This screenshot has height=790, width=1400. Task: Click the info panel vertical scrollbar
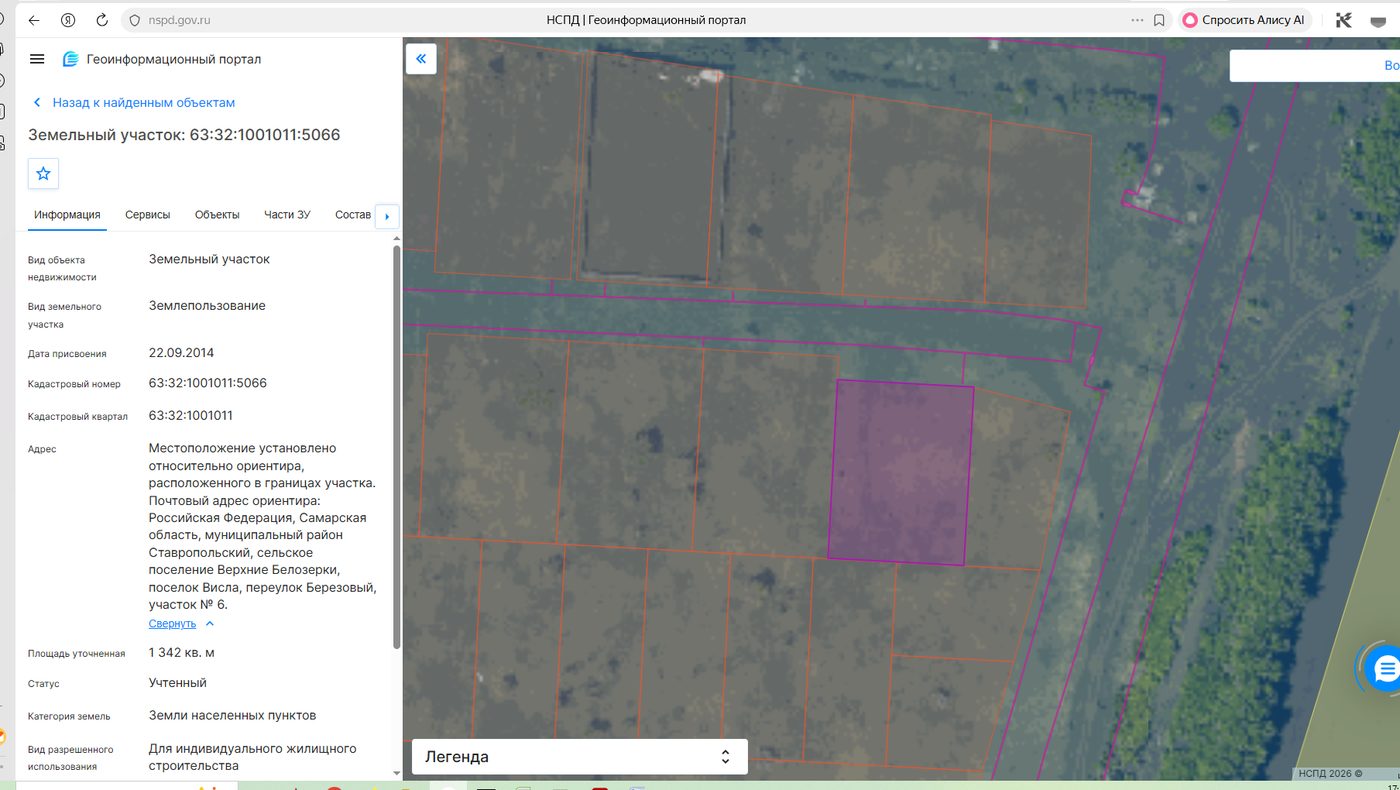(x=397, y=445)
